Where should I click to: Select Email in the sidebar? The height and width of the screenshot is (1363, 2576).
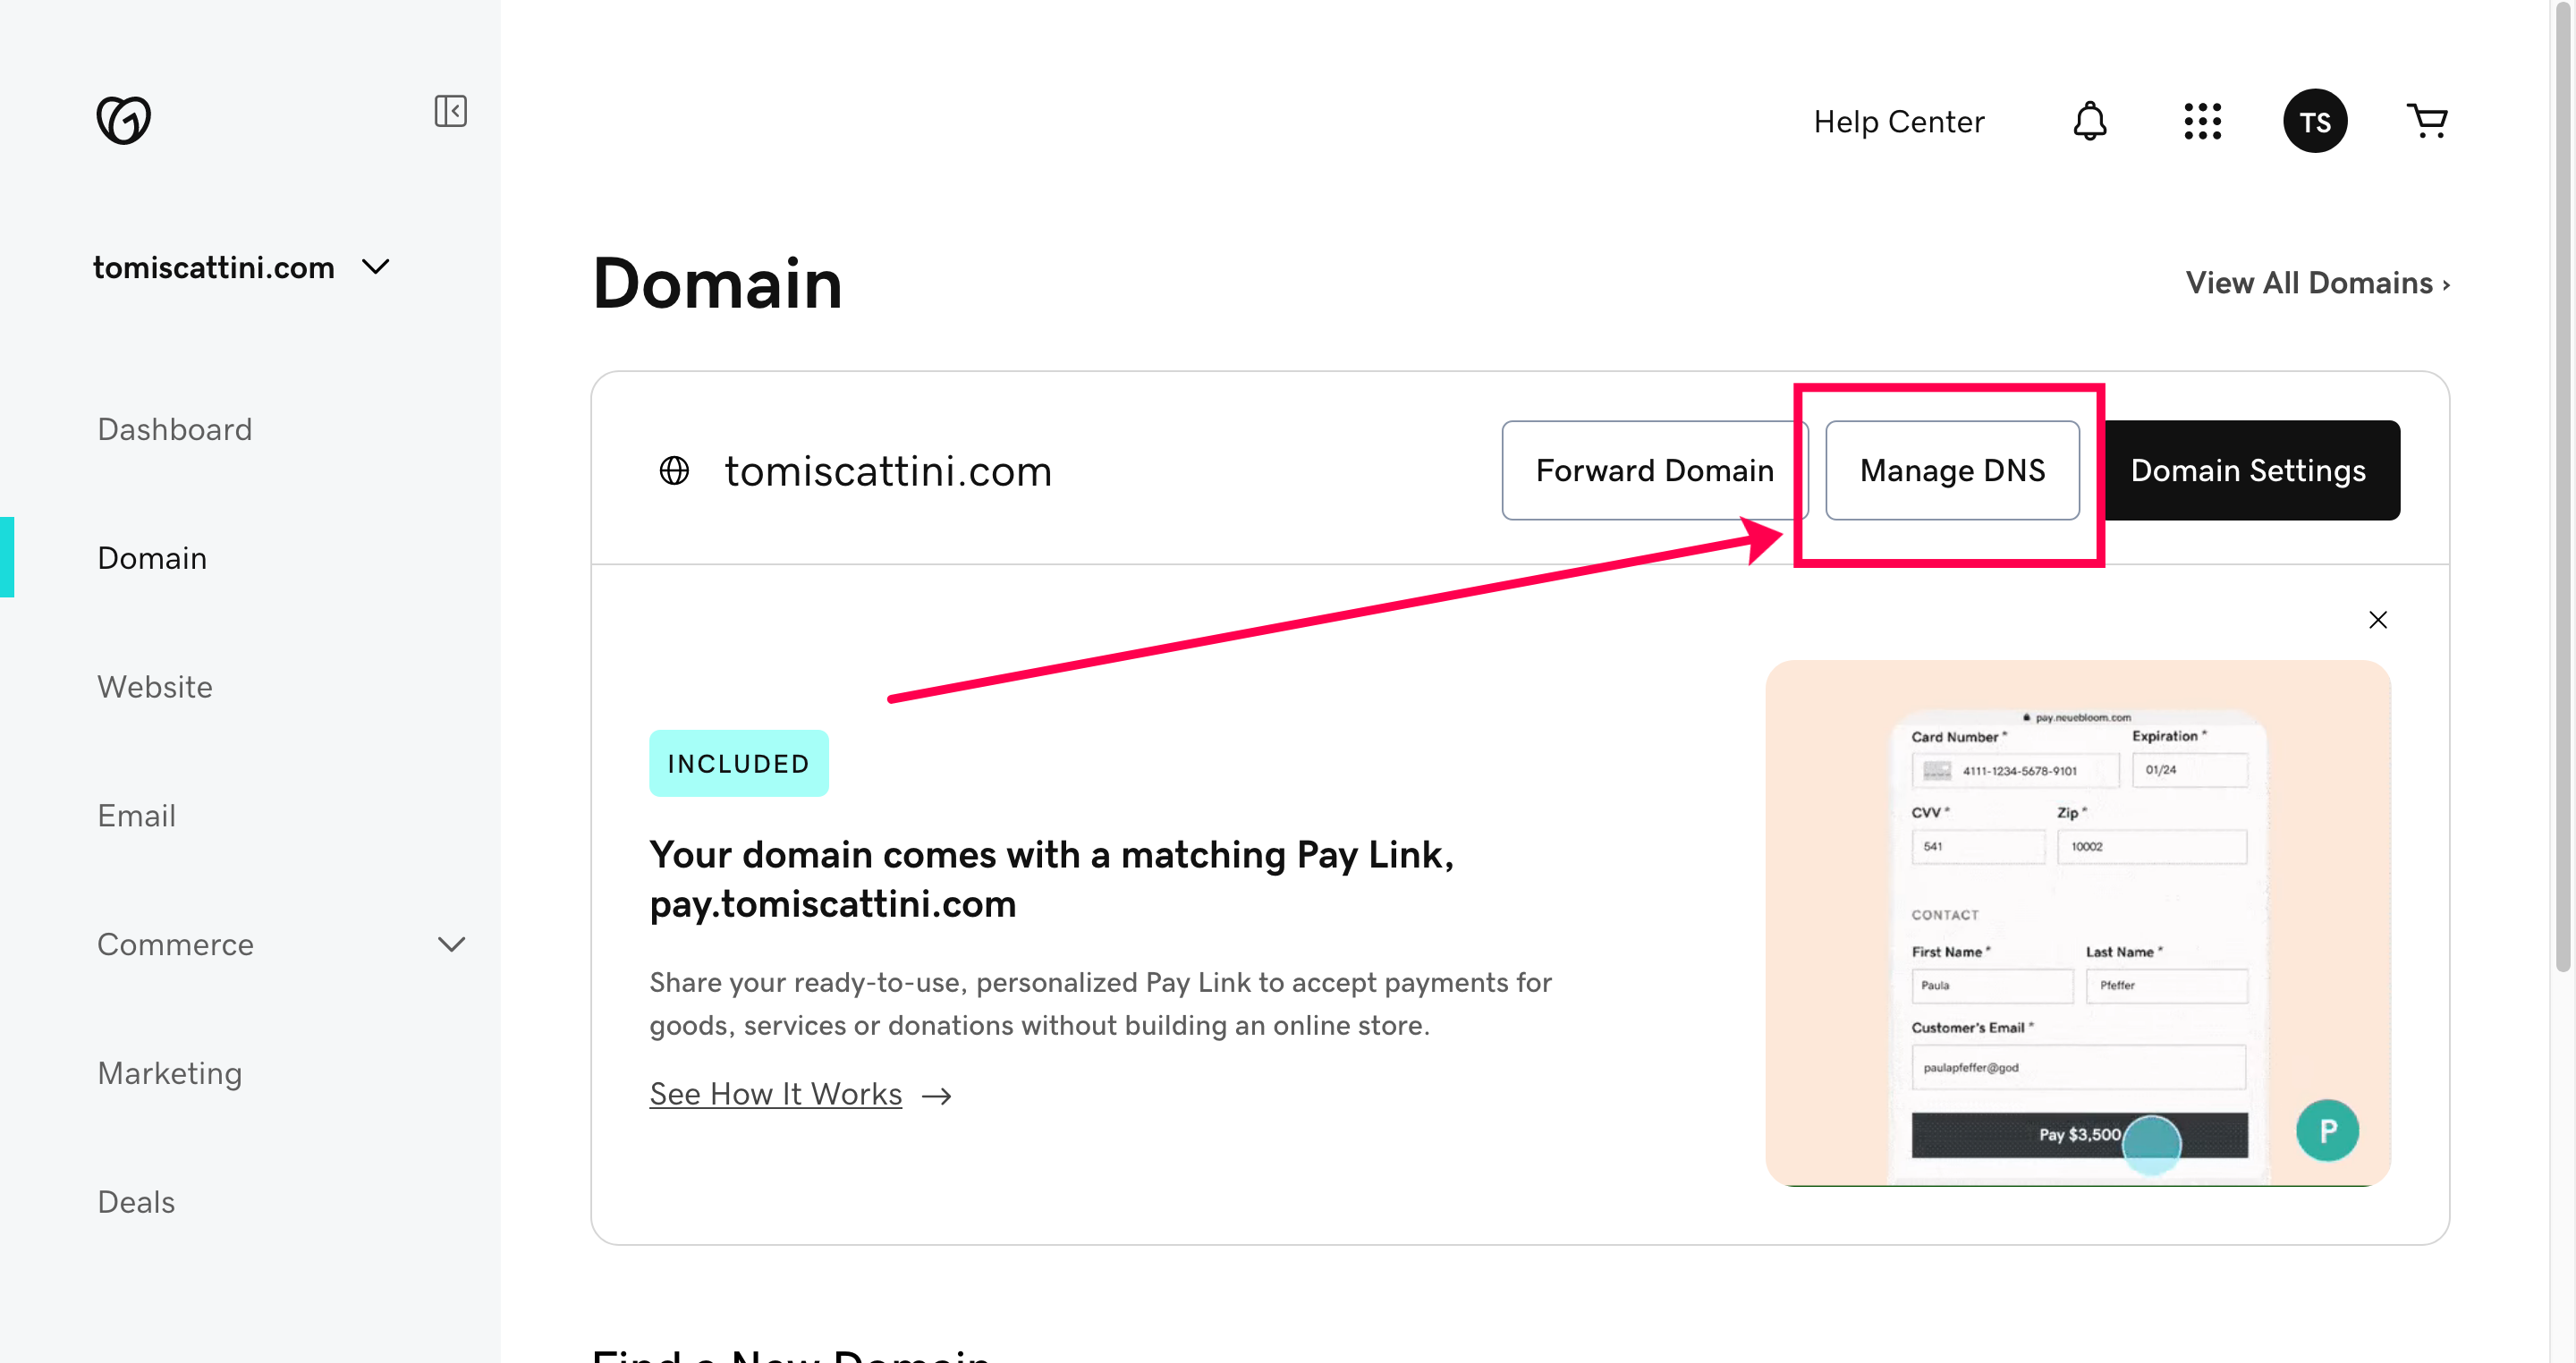tap(137, 816)
